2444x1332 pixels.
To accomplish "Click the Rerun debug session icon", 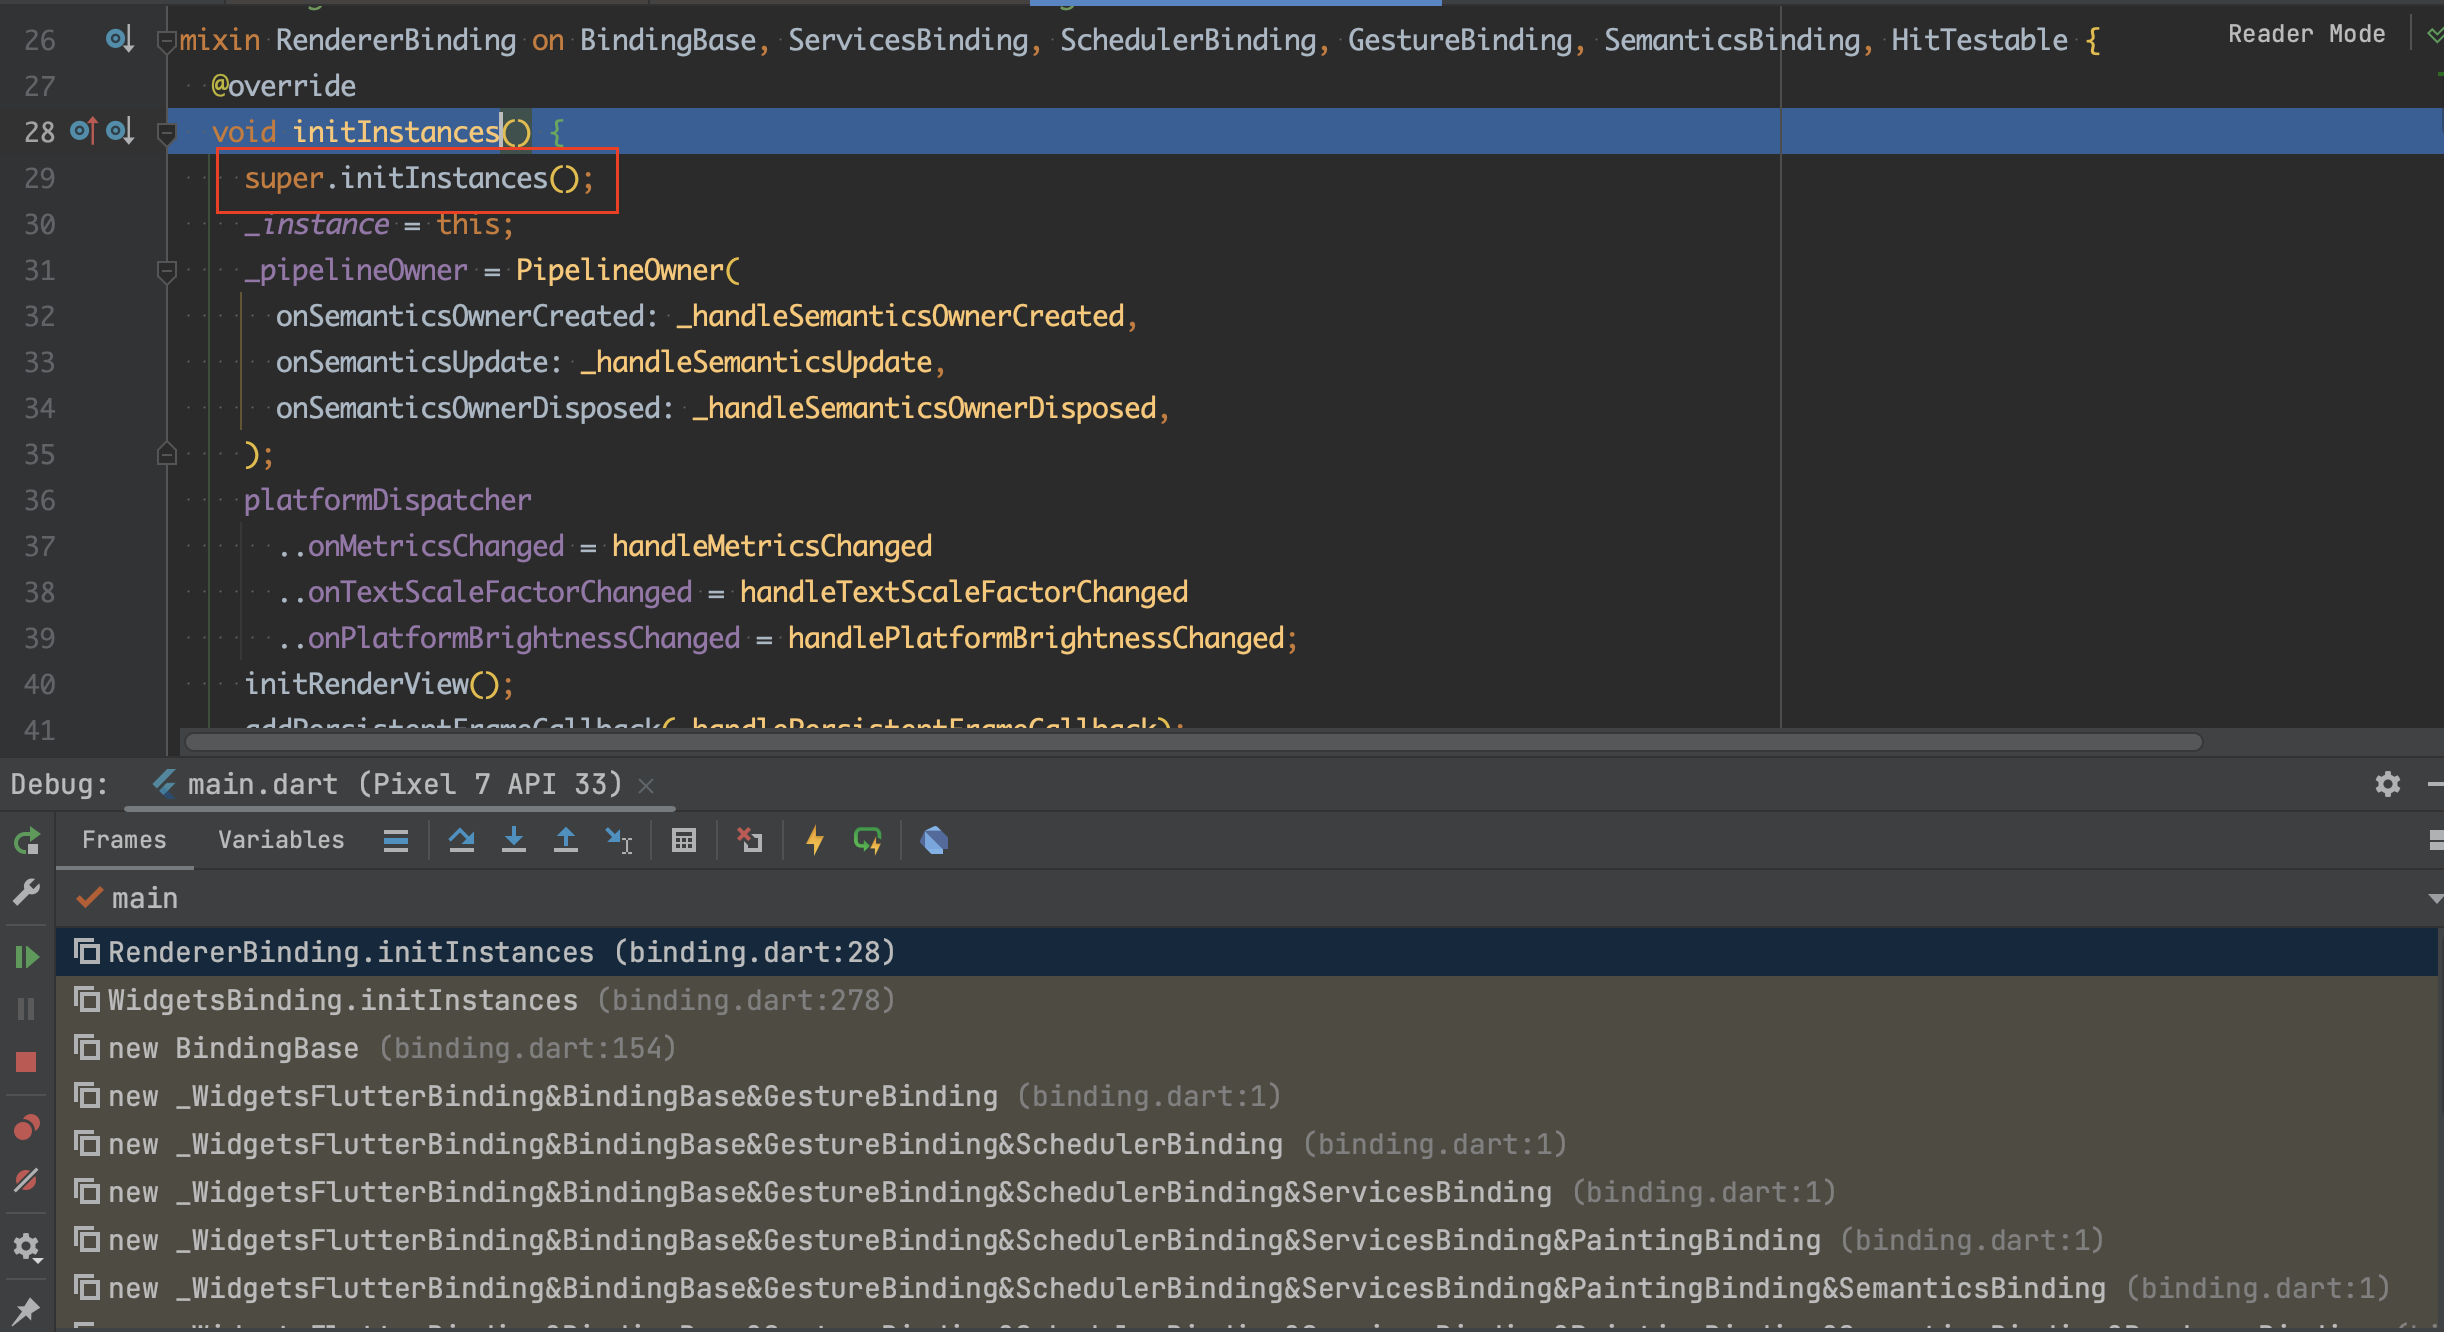I will point(27,841).
